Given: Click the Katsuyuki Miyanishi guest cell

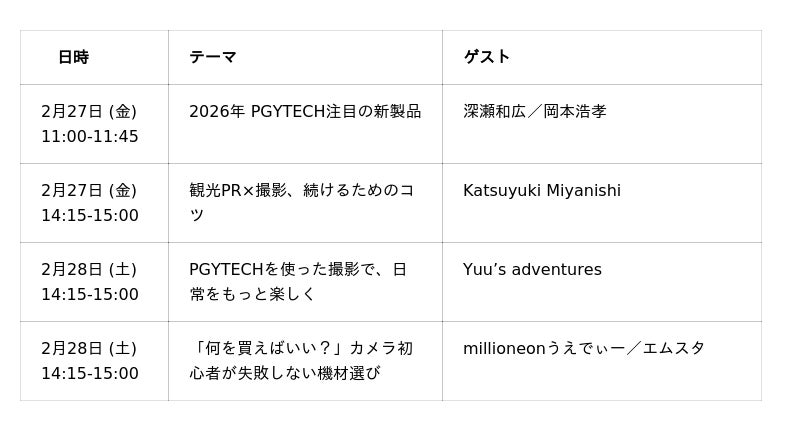Looking at the screenshot, I should (x=542, y=190).
